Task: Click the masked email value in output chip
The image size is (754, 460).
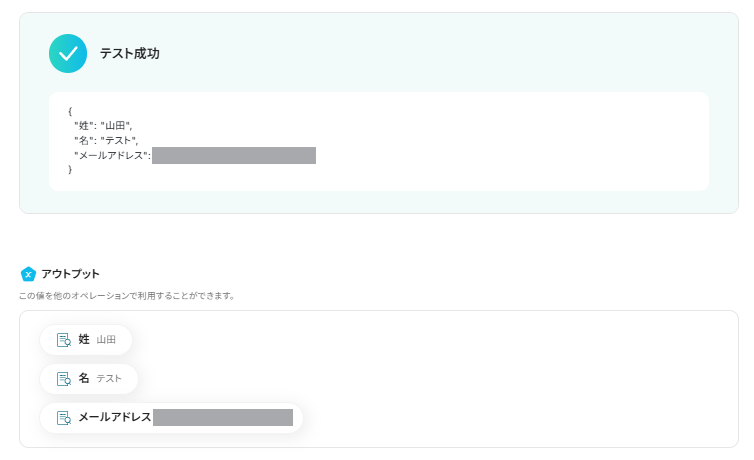Action: tap(222, 418)
